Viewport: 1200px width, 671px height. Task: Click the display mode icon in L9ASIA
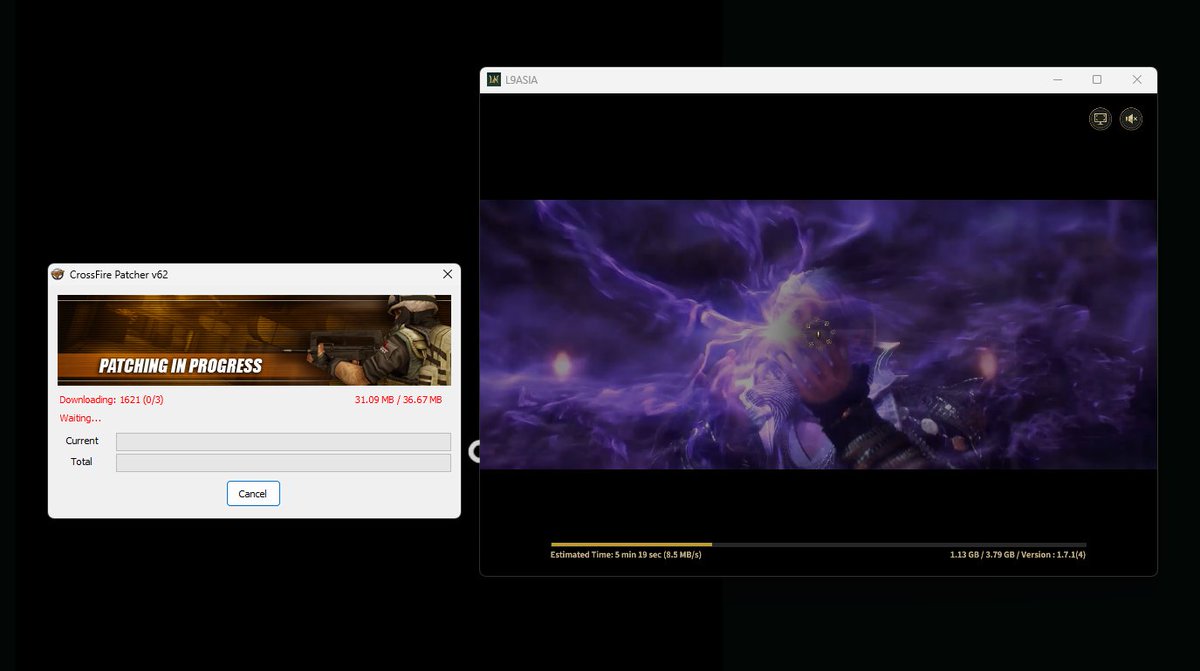pos(1100,119)
